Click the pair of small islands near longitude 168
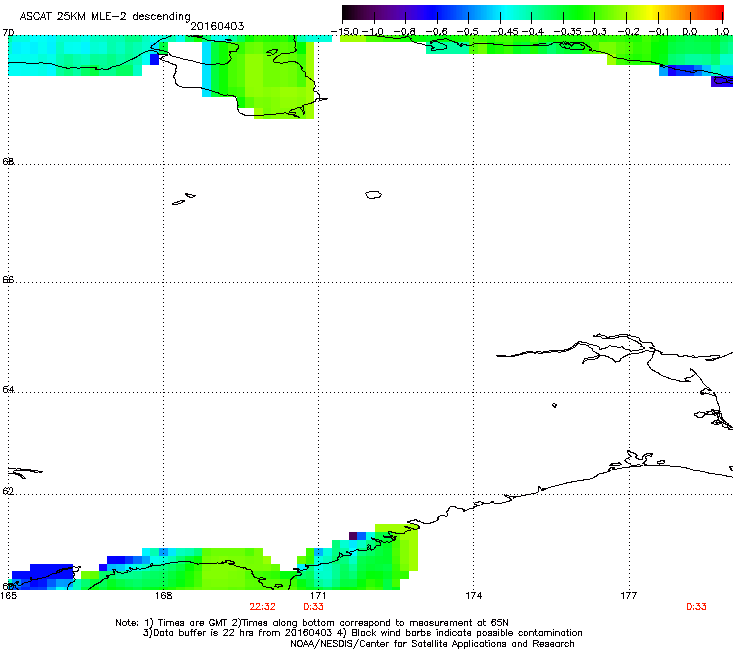This screenshot has width=740, height=650. click(184, 199)
